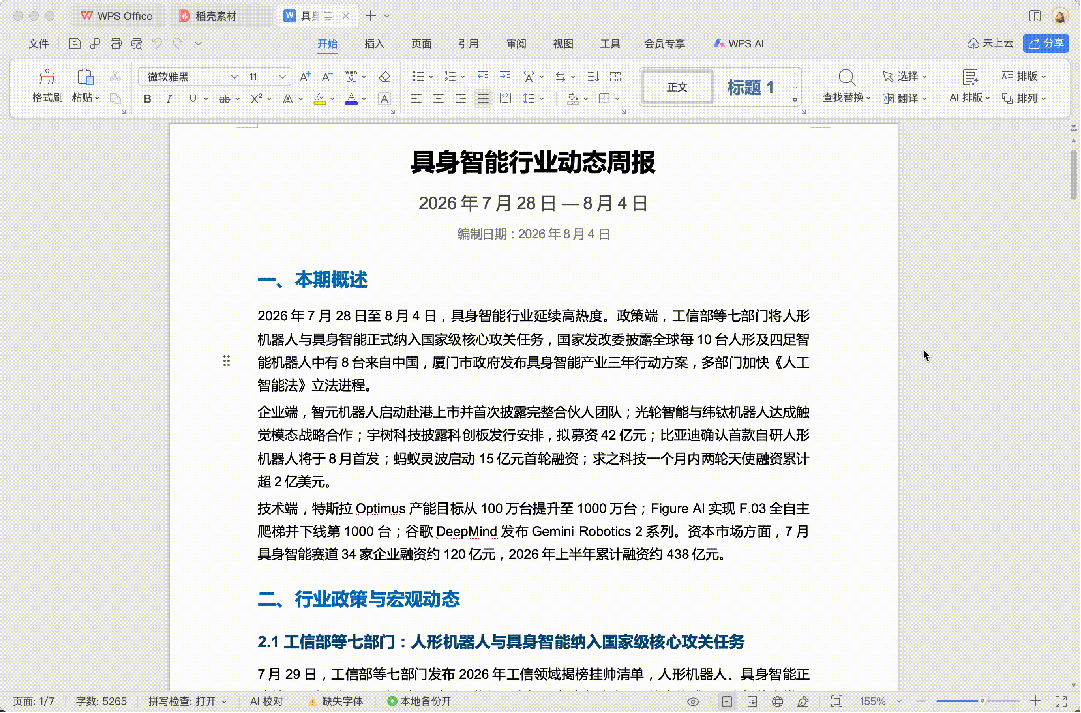Switch to the 插入 tab
The height and width of the screenshot is (713, 1081).
(x=374, y=43)
